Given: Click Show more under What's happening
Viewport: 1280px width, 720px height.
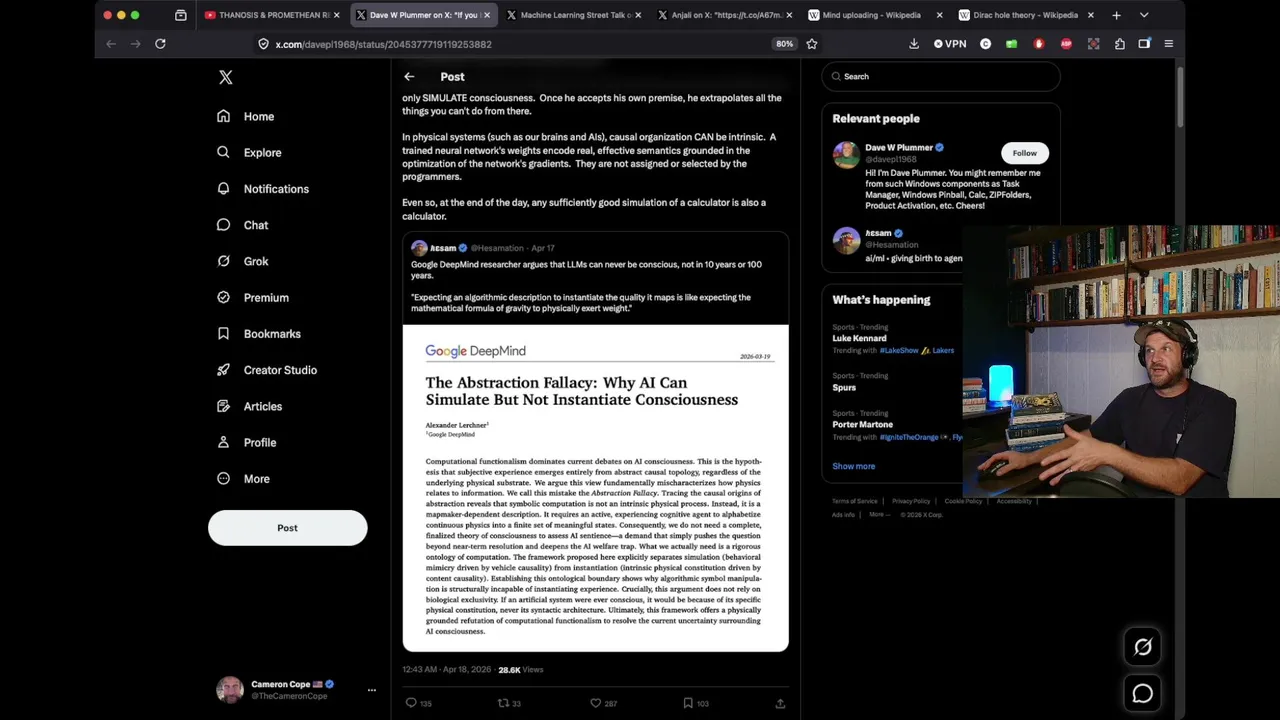Looking at the screenshot, I should pos(853,466).
